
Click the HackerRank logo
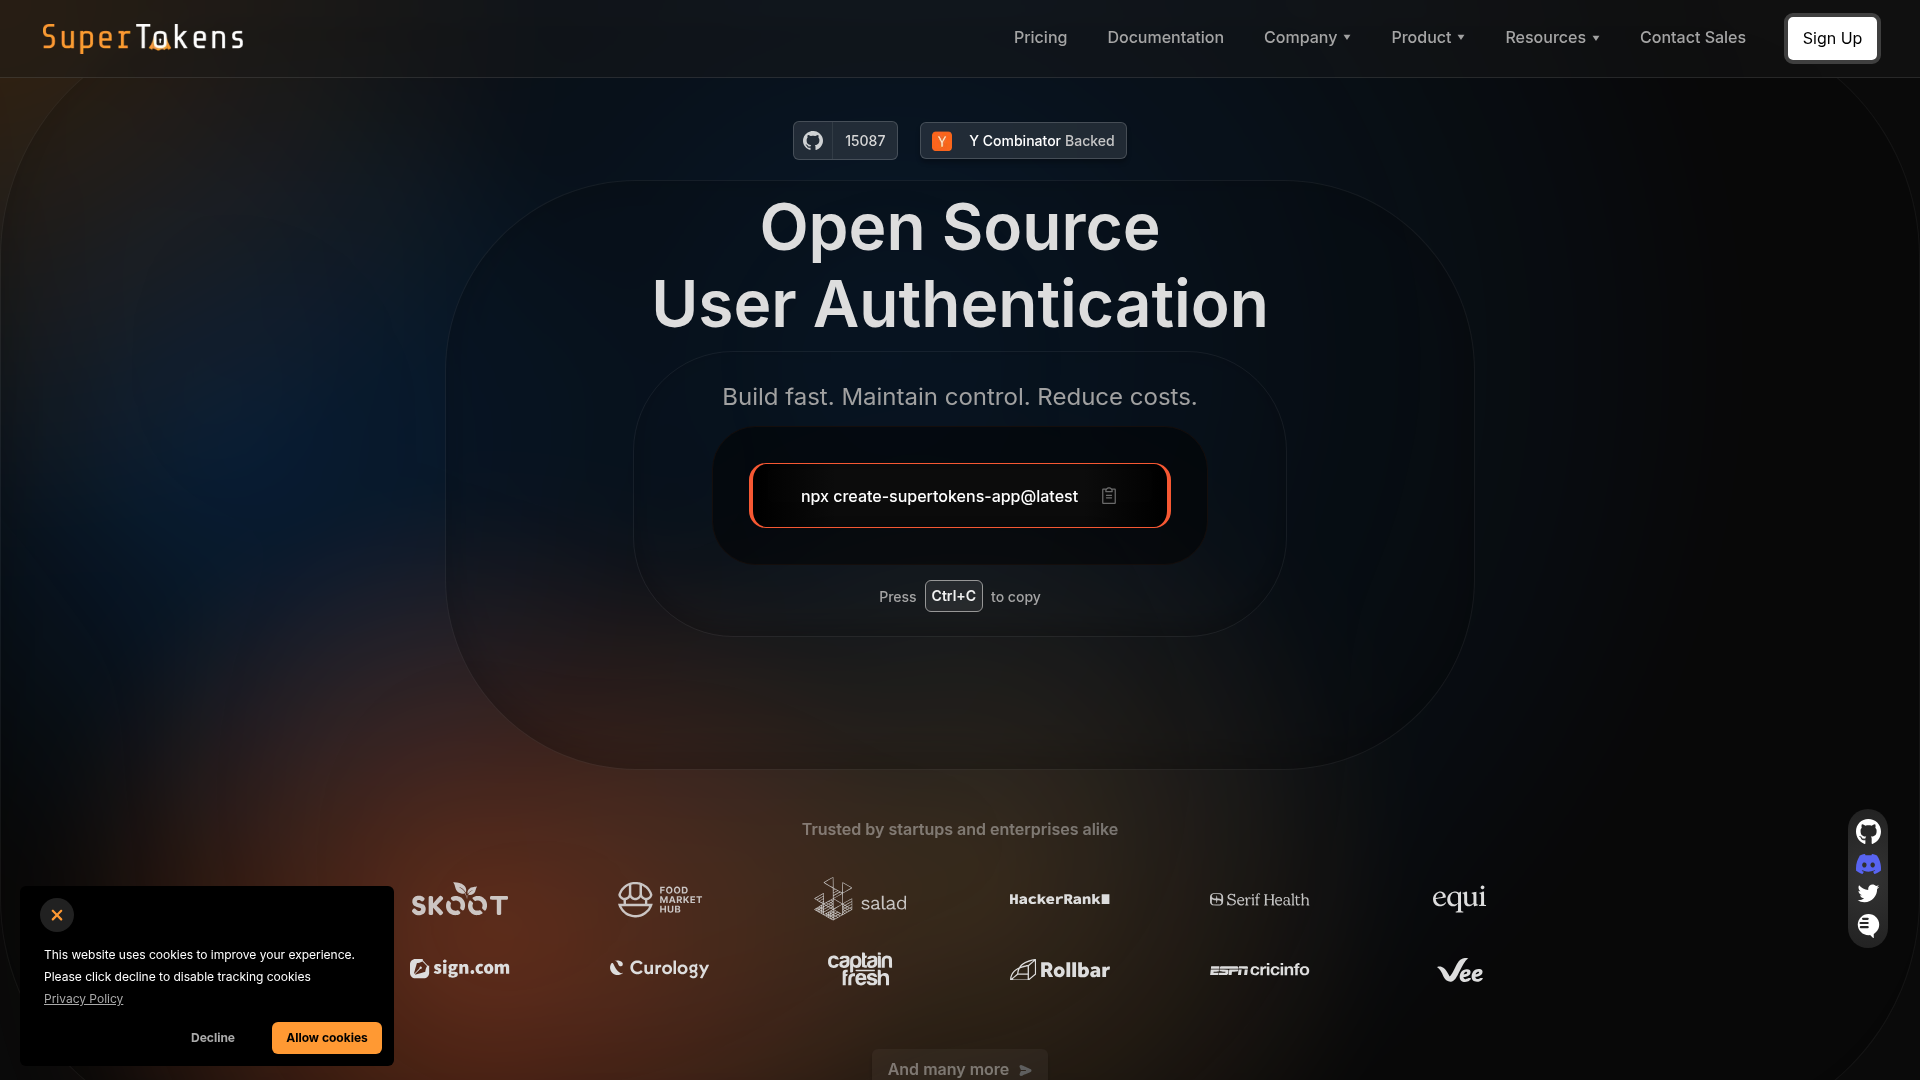tap(1060, 900)
